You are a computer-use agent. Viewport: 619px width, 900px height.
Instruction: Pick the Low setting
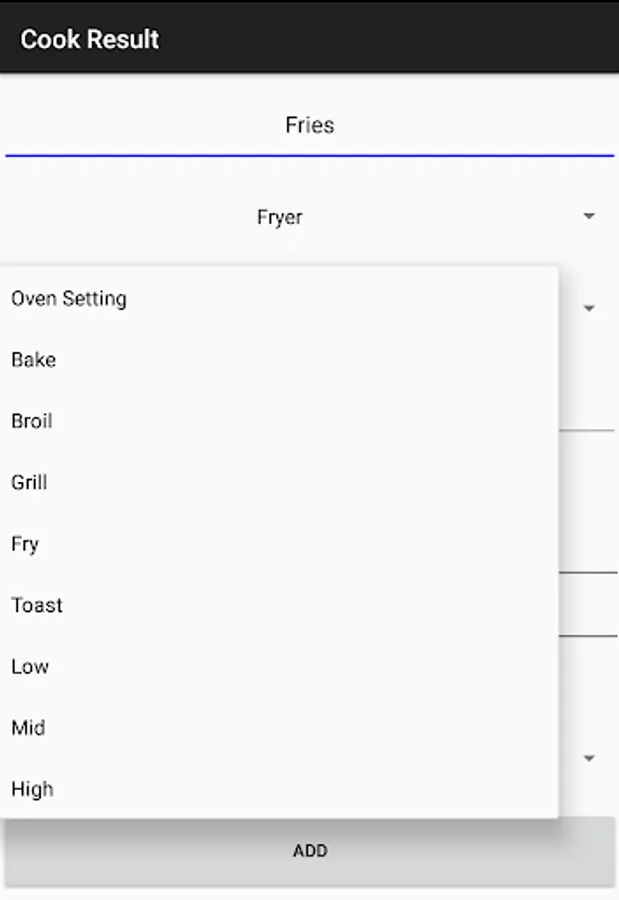30,666
